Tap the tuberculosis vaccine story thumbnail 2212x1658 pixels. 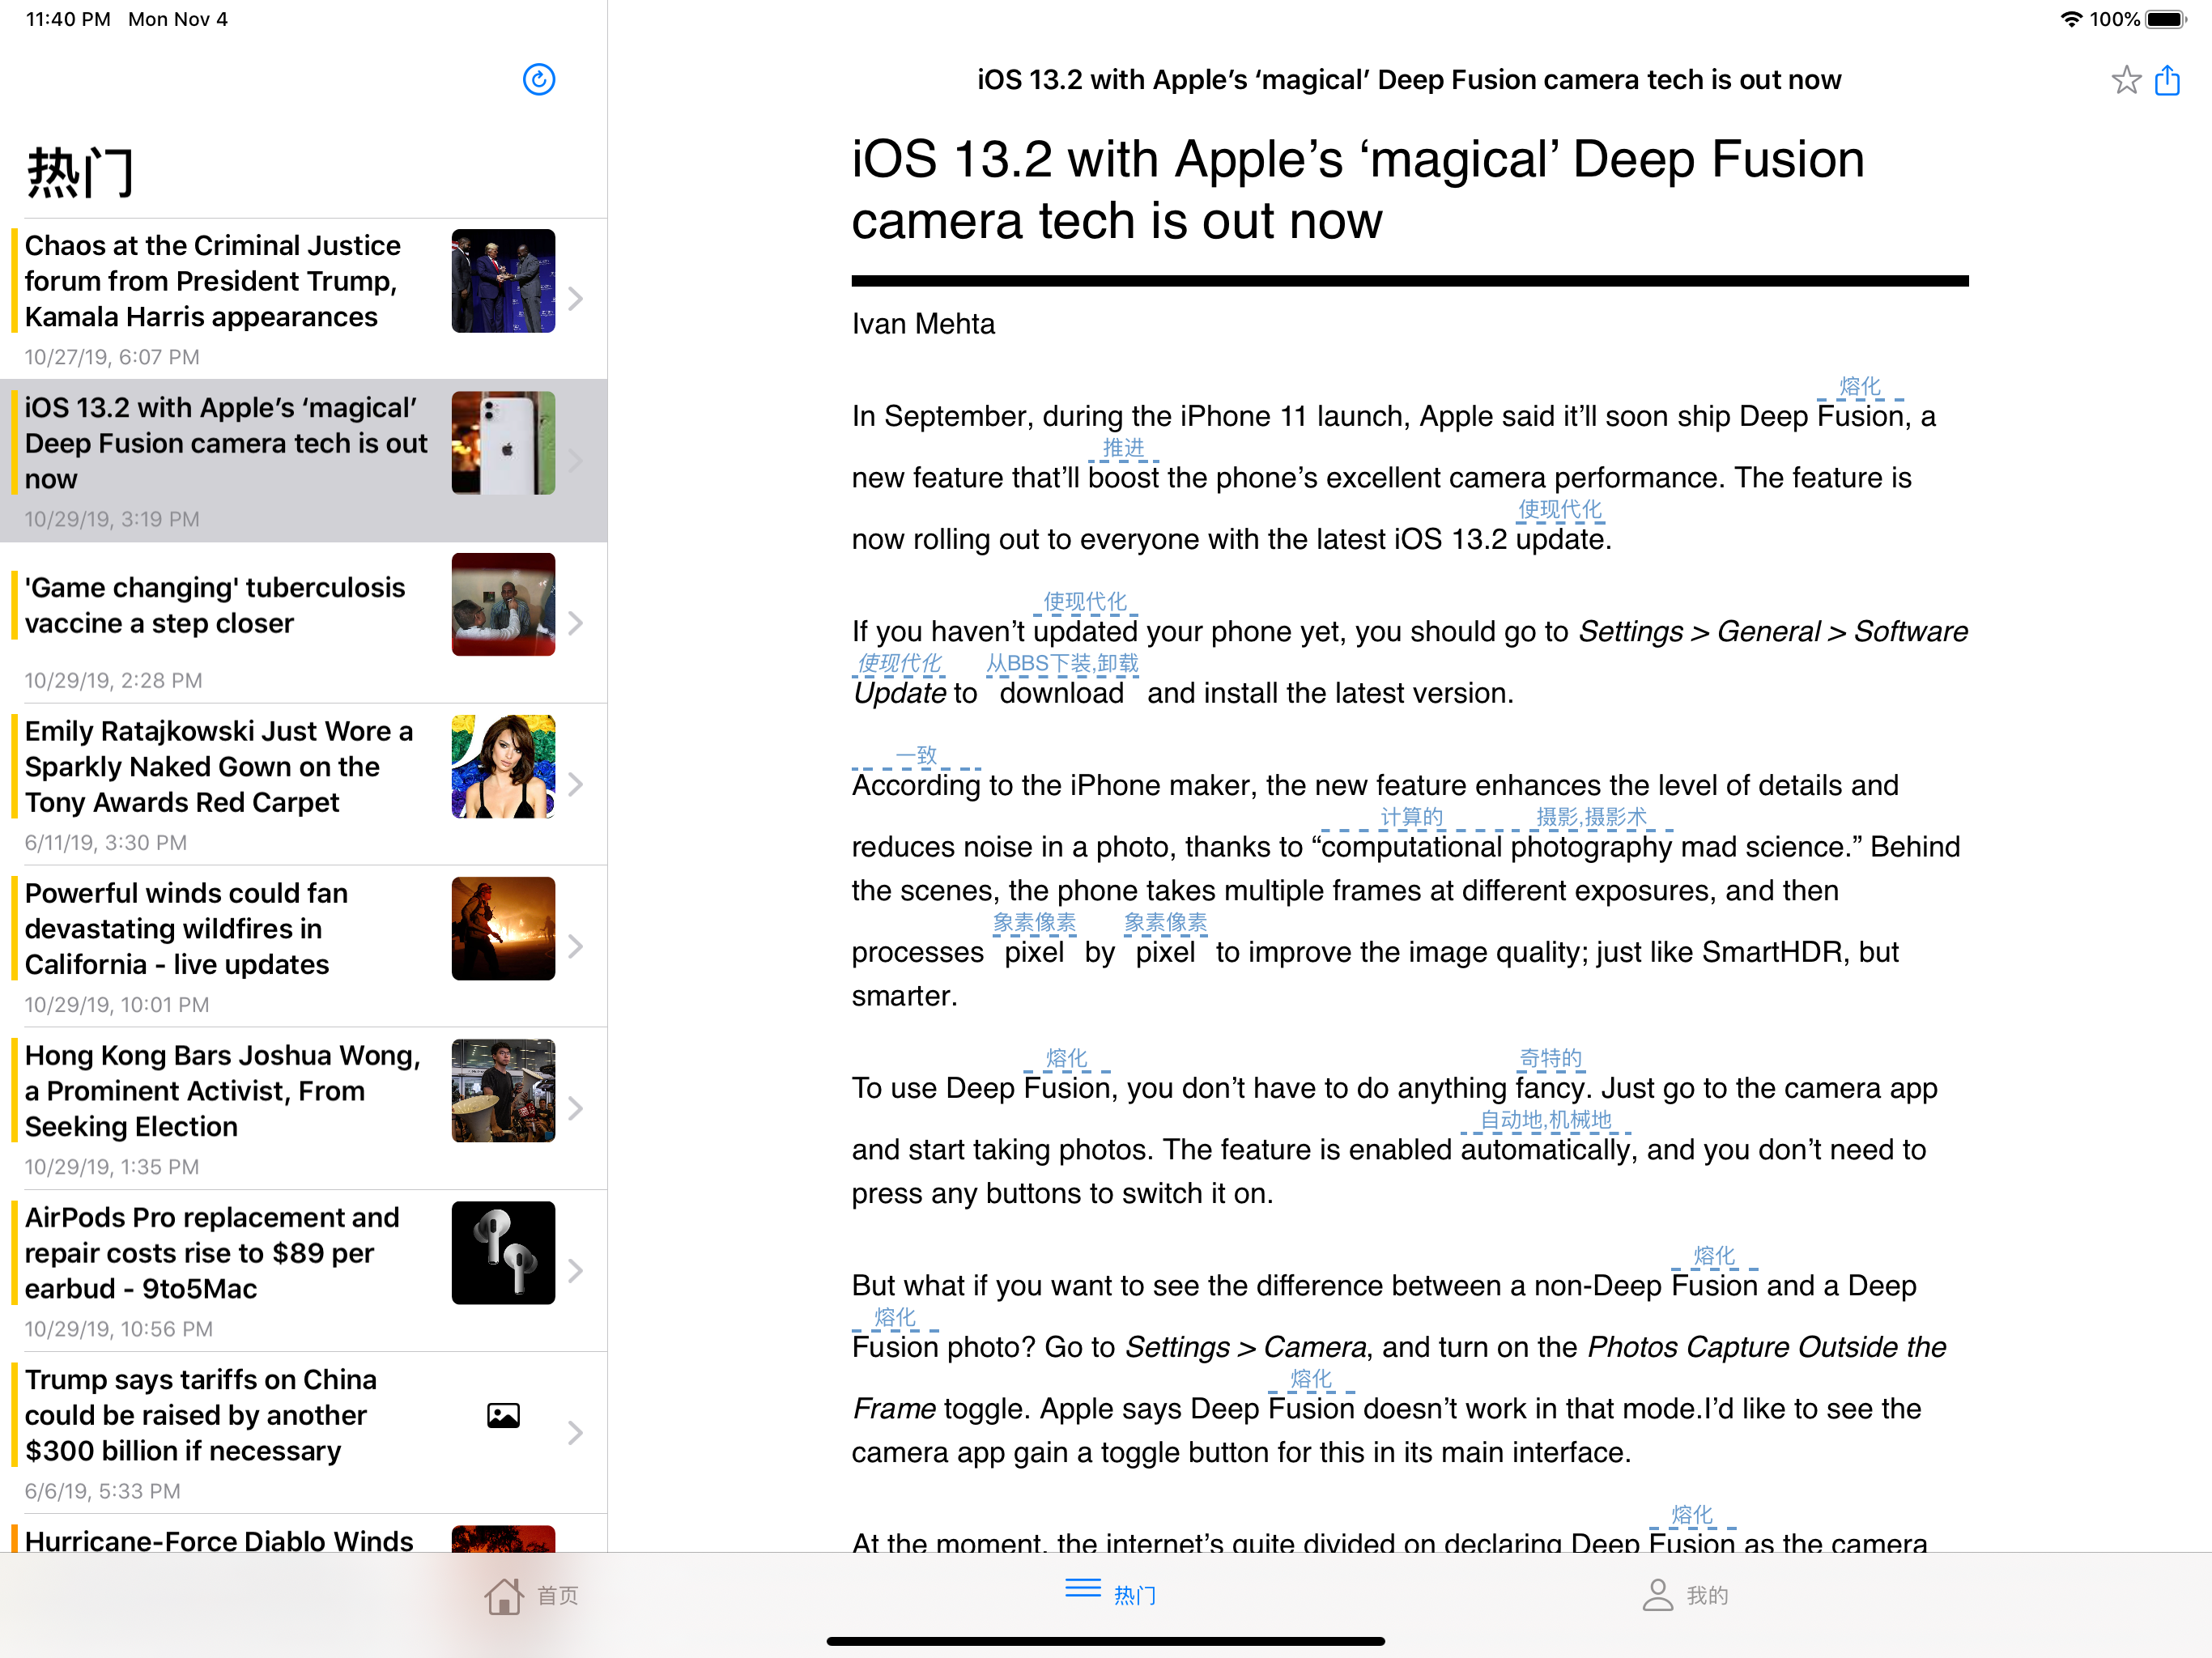click(x=503, y=605)
